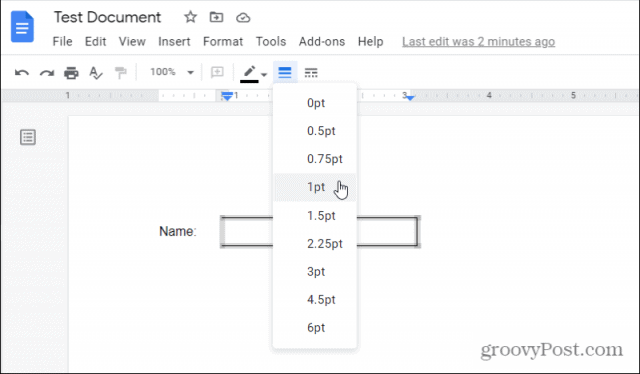Select 0.75pt border weight
The height and width of the screenshot is (374, 640).
(x=315, y=159)
